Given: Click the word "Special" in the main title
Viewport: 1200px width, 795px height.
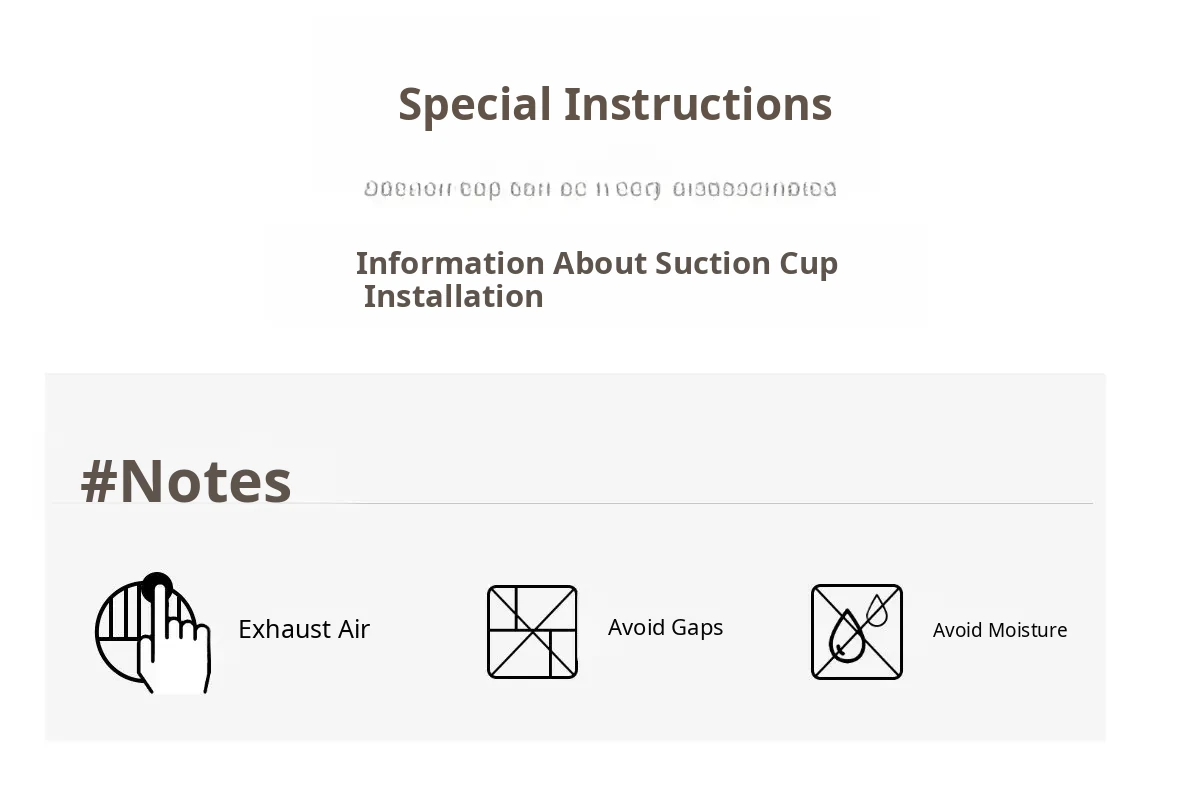Looking at the screenshot, I should tap(475, 104).
